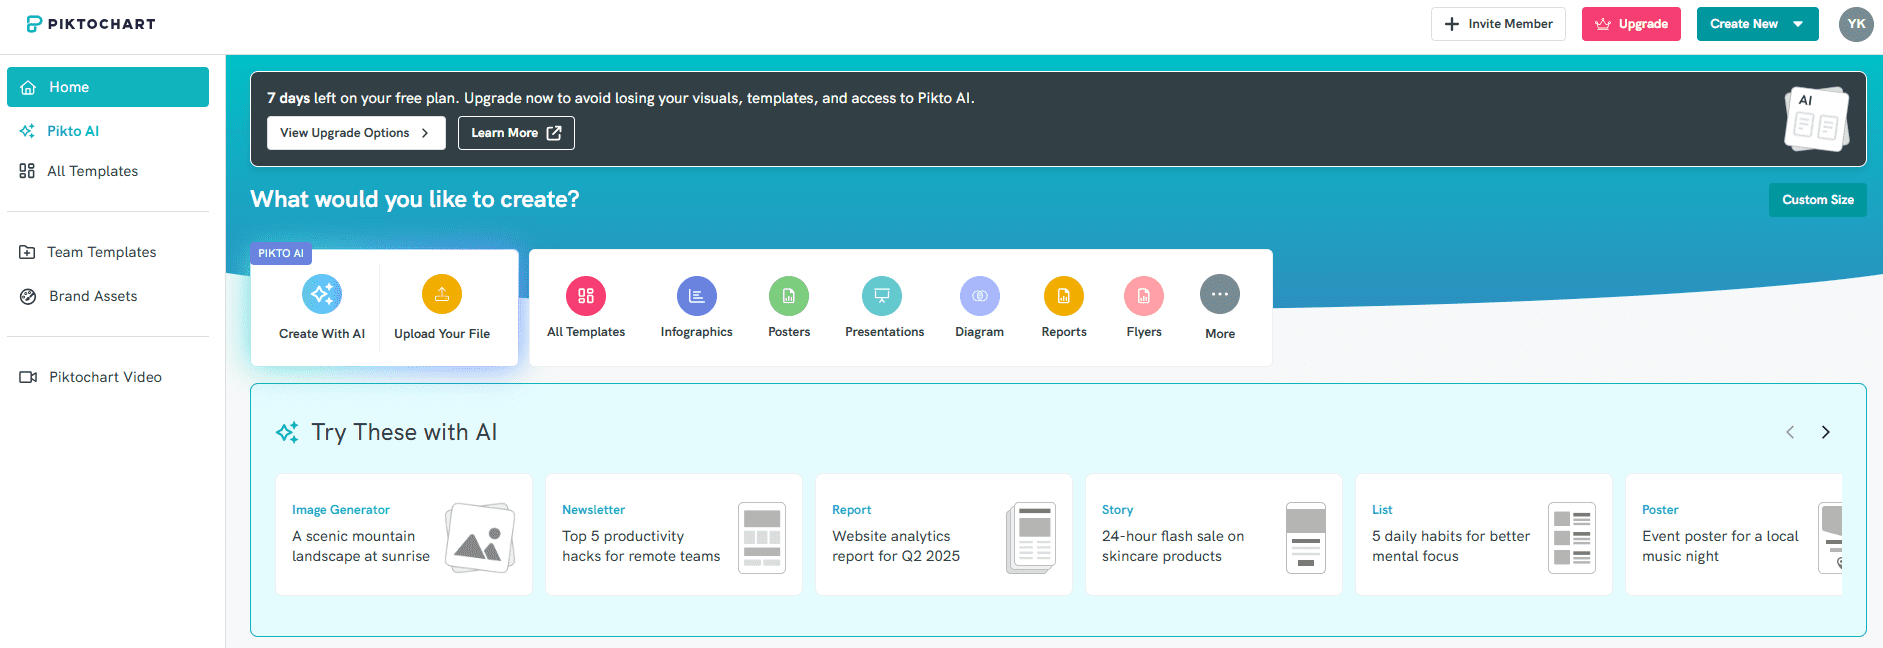Click the pink Upgrade button
1883x648 pixels.
[1631, 24]
